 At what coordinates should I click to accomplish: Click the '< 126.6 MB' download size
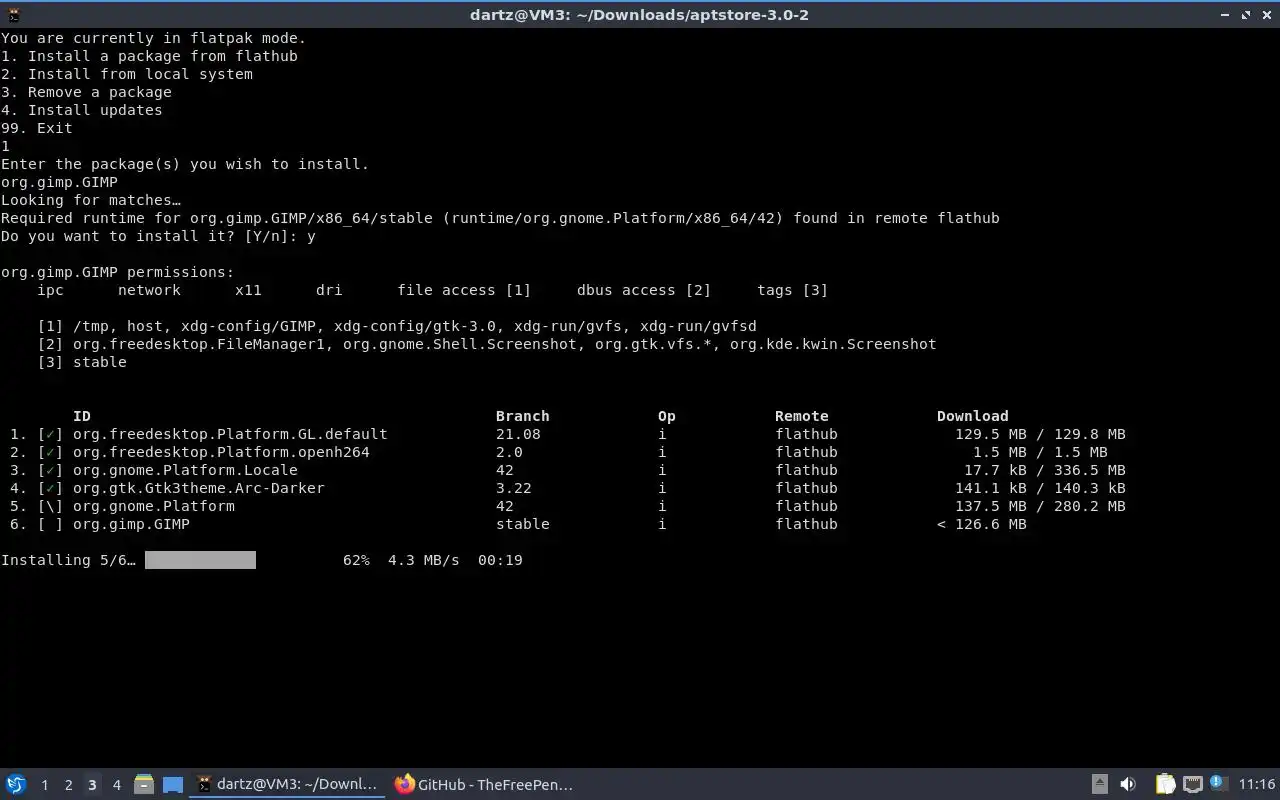982,524
